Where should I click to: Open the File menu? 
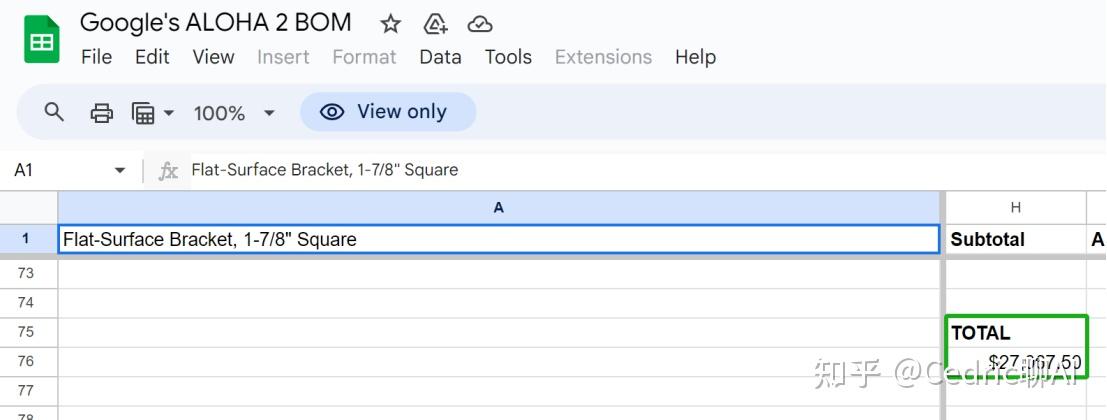(x=96, y=57)
